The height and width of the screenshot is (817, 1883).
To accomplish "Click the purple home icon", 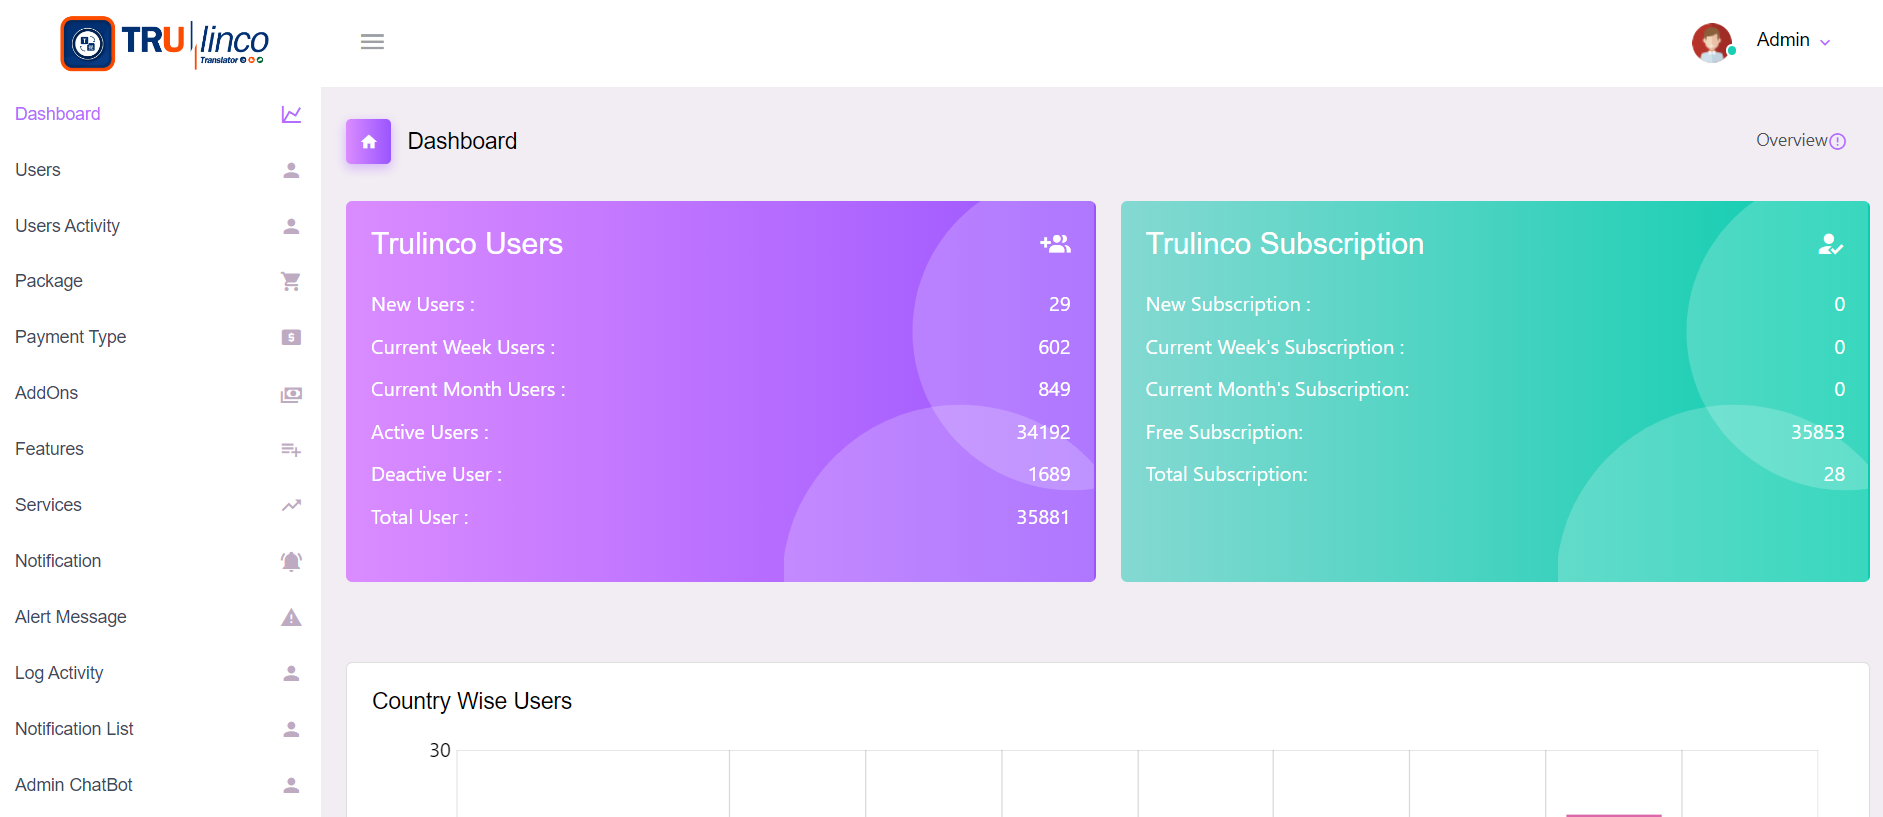I will (368, 142).
